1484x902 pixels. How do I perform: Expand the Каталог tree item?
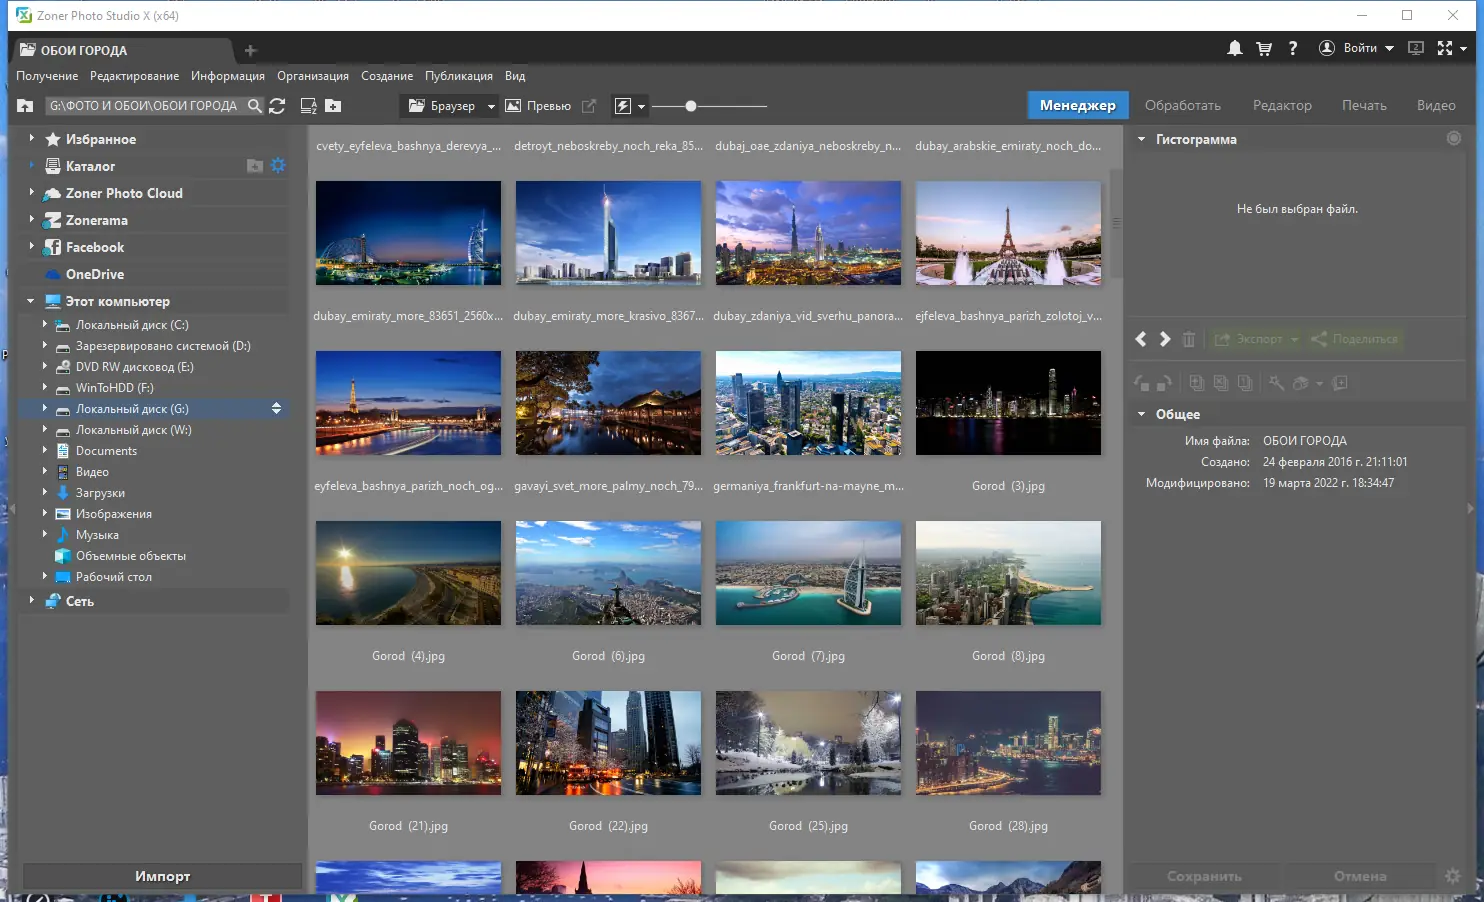click(x=30, y=166)
